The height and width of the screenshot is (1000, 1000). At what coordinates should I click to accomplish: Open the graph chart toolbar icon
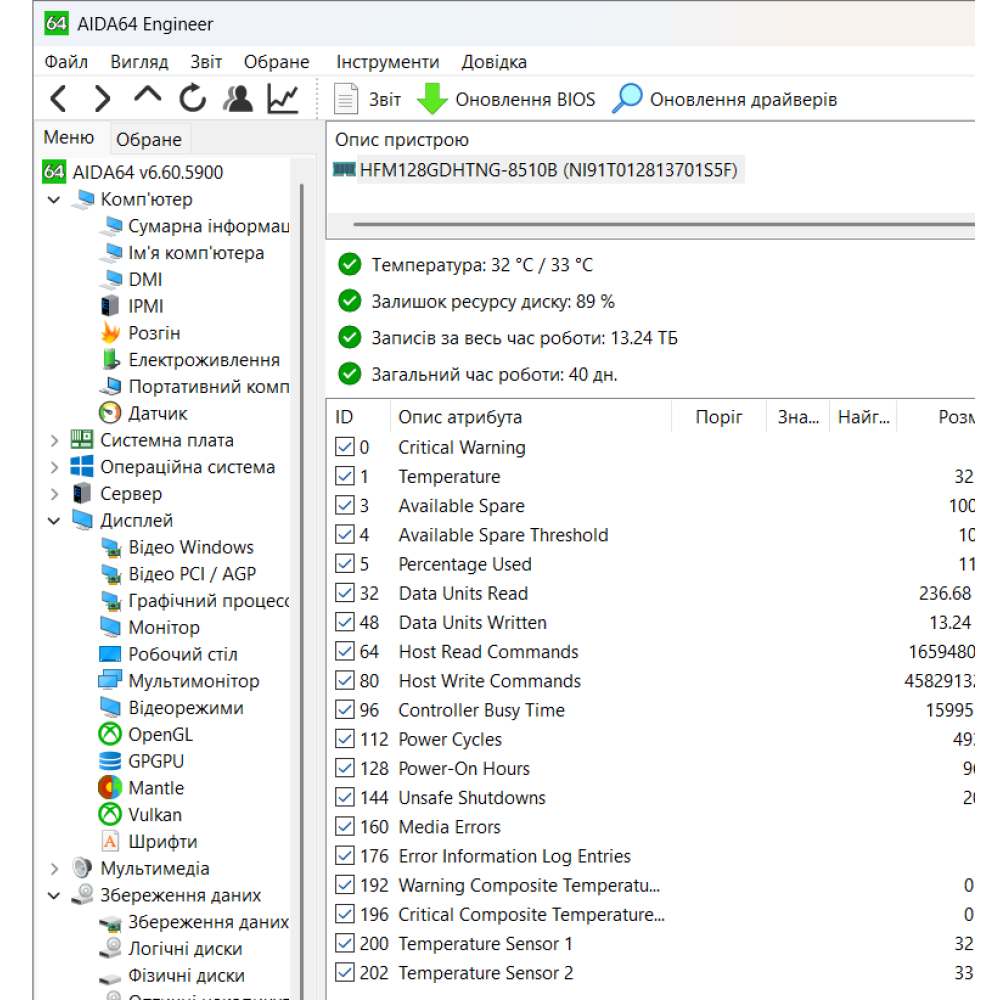[283, 98]
